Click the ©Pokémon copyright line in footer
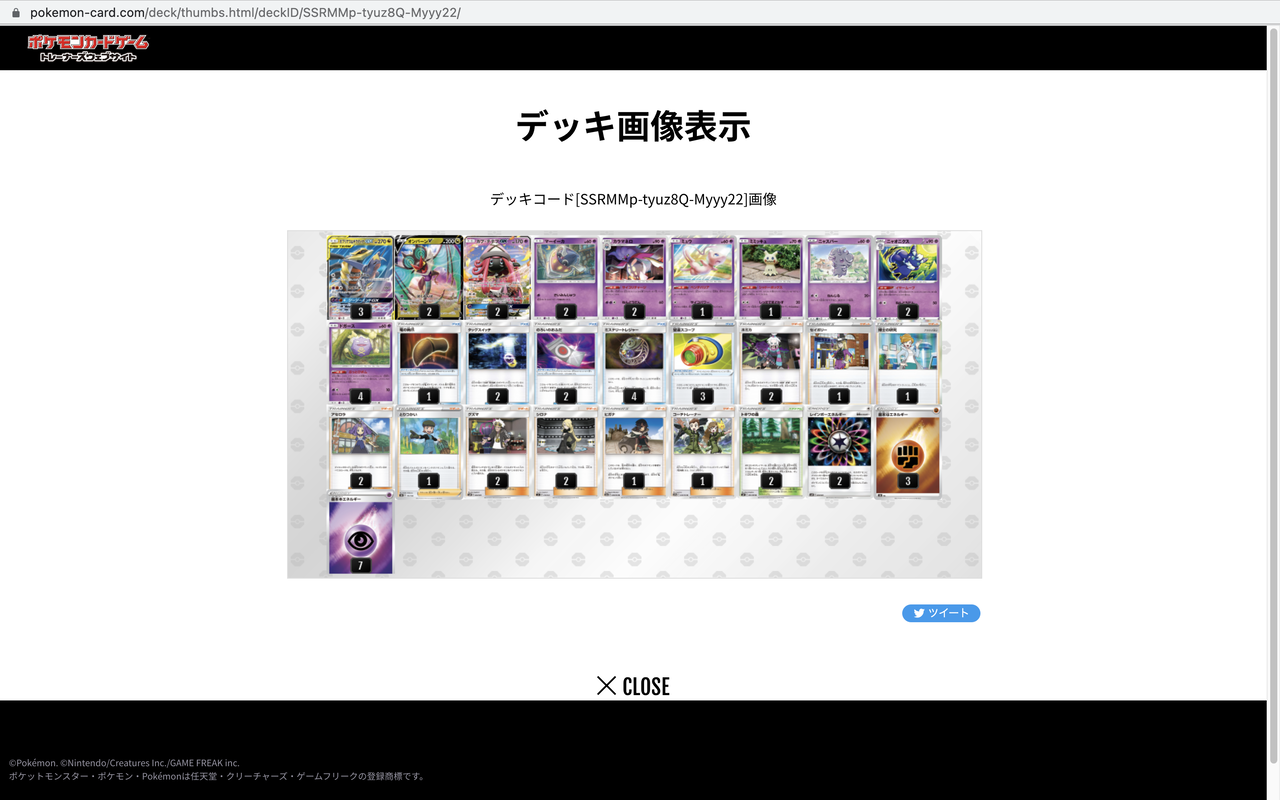This screenshot has height=800, width=1280. pyautogui.click(x=124, y=762)
